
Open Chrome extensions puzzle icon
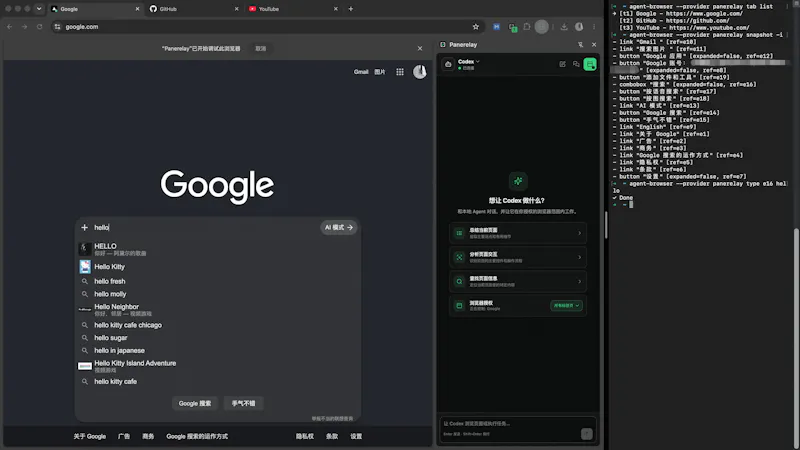pos(527,27)
